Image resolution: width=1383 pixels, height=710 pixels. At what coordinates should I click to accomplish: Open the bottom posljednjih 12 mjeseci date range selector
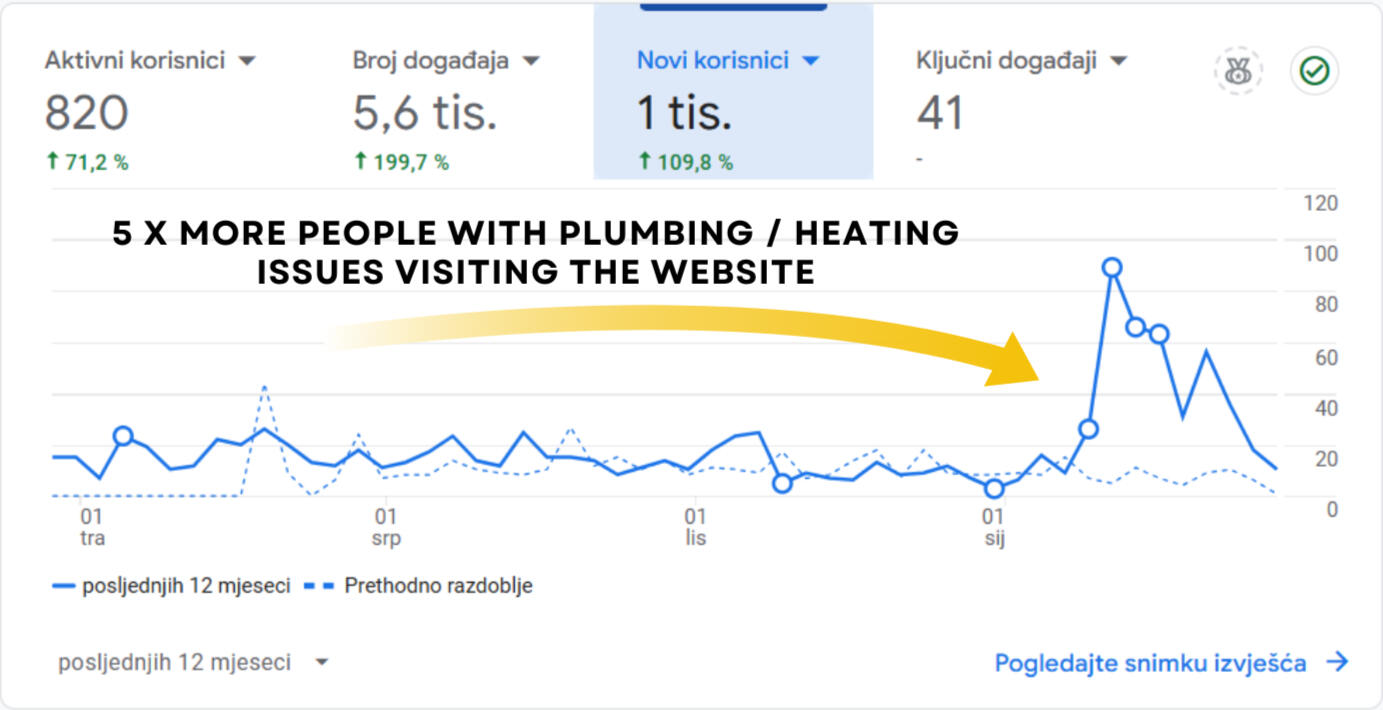(x=193, y=662)
